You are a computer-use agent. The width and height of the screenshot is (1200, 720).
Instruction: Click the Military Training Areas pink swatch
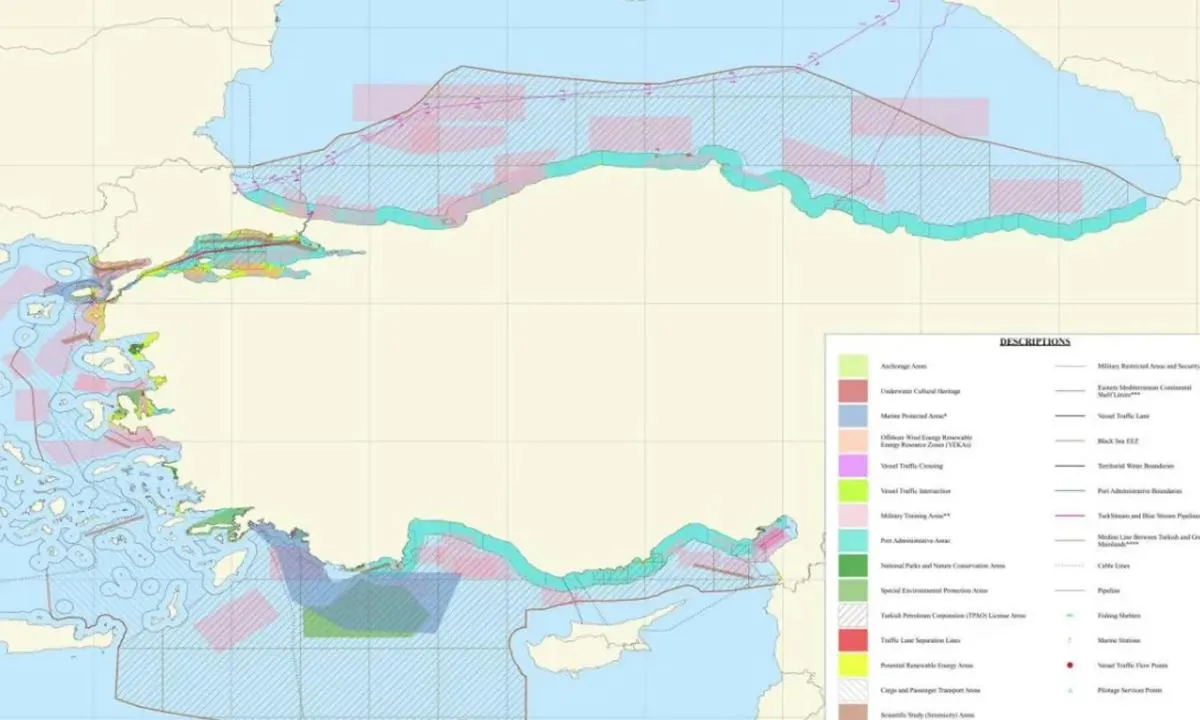coord(853,516)
